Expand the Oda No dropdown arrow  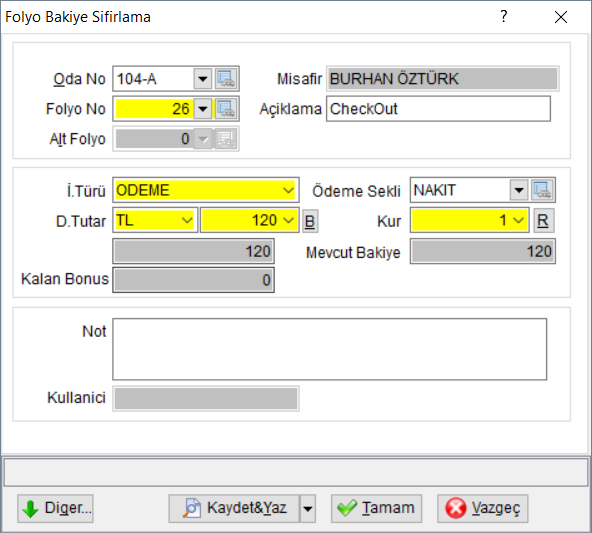(x=203, y=79)
